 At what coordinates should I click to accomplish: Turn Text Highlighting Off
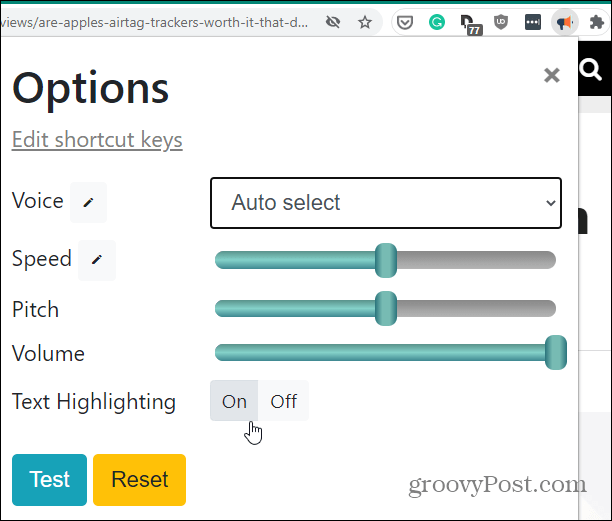(284, 401)
